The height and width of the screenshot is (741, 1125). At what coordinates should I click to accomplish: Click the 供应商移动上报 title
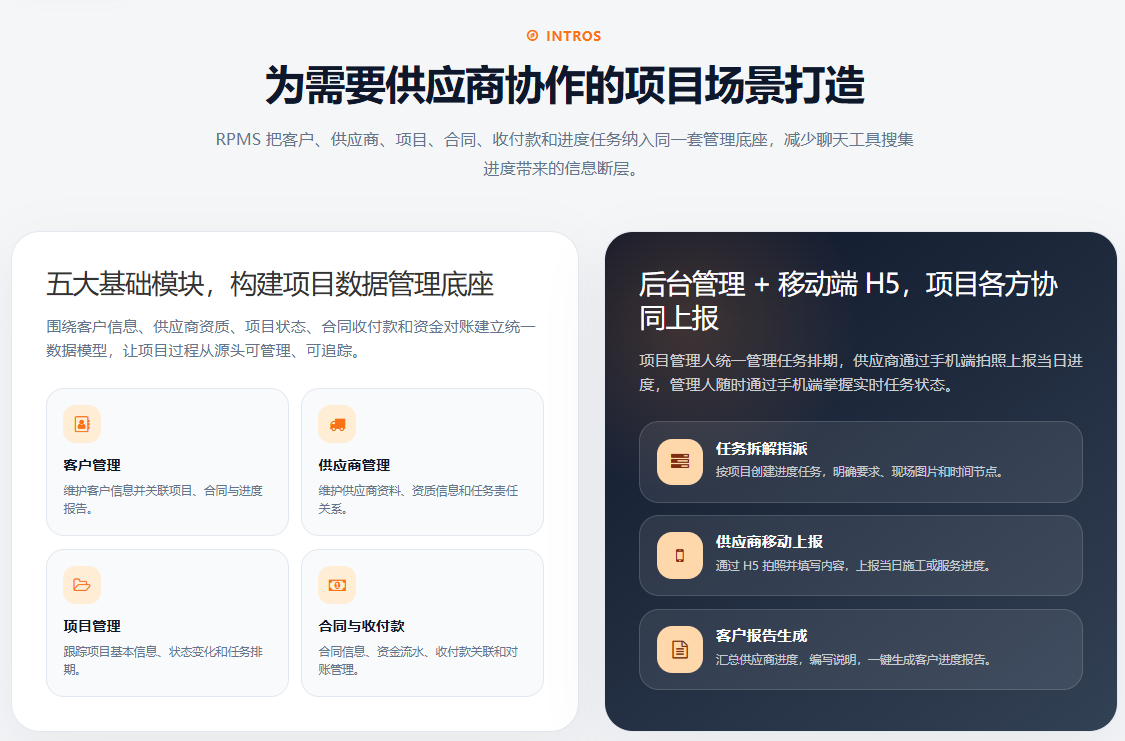(x=769, y=542)
